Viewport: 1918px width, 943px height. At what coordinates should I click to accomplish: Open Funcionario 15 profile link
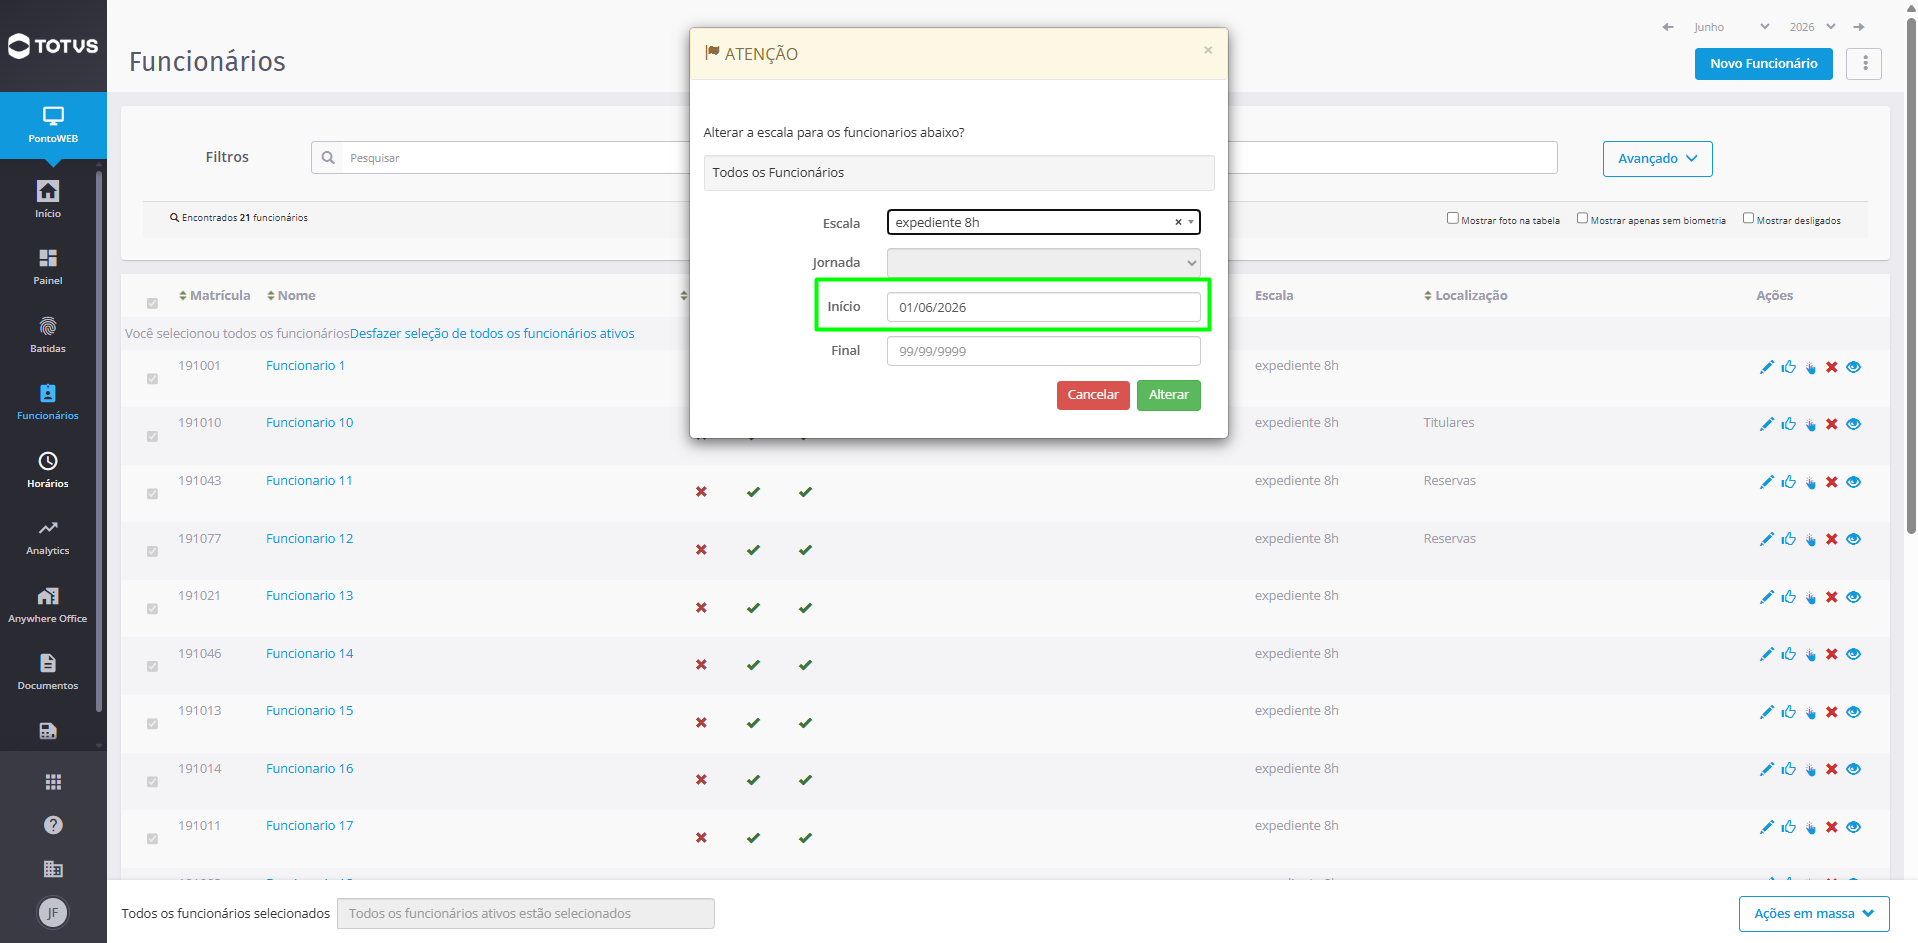pyautogui.click(x=309, y=711)
